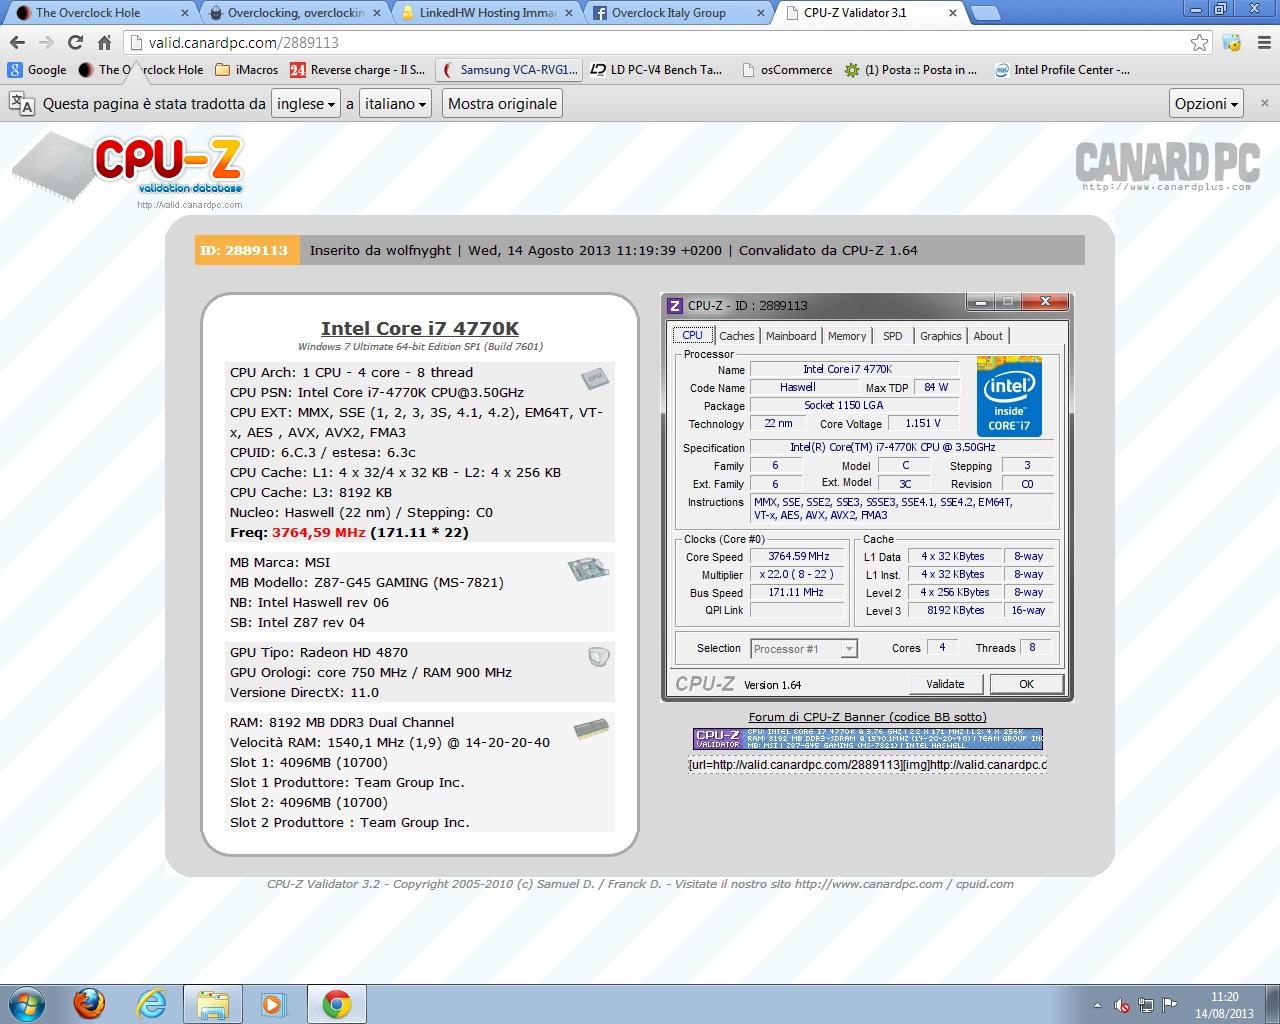Close the translation bar
The width and height of the screenshot is (1280, 1024).
pos(1264,103)
